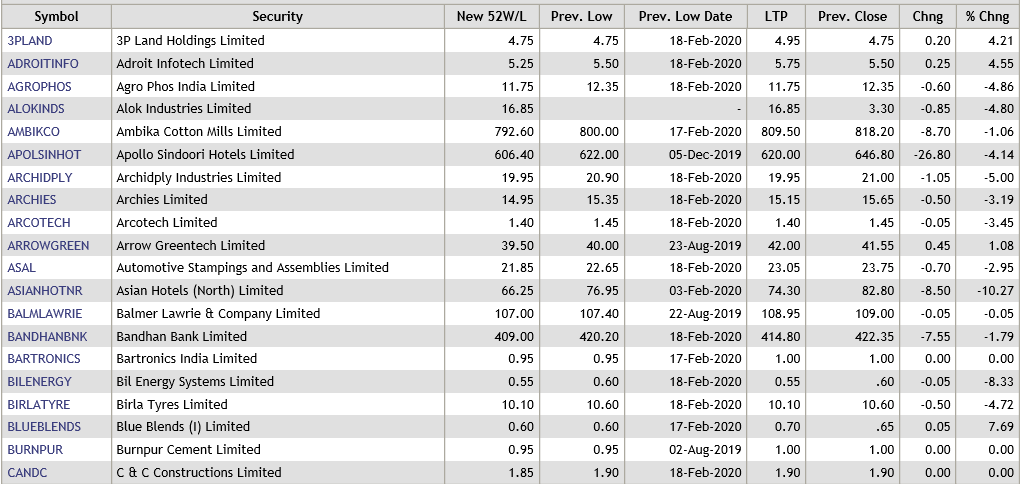Screen dimensions: 1023x484
Task: Click the ADROITINFO symbol link
Action: 42,63
